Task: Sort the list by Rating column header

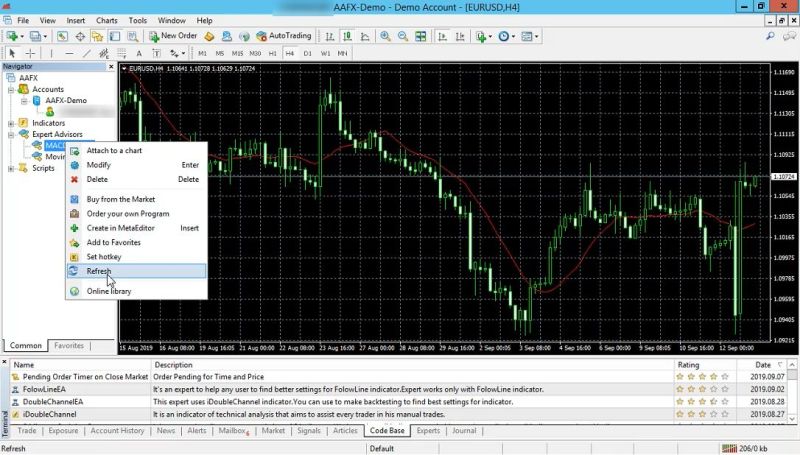Action: coord(689,365)
